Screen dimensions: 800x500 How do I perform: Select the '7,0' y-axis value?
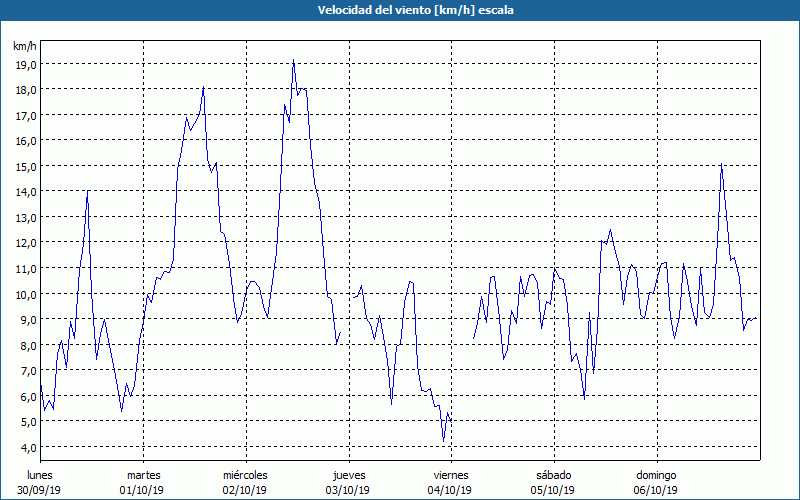[29, 371]
